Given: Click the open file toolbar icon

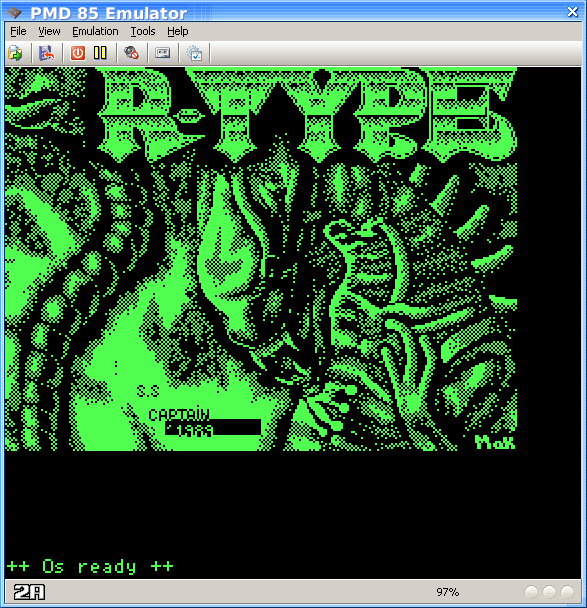Looking at the screenshot, I should pos(16,53).
